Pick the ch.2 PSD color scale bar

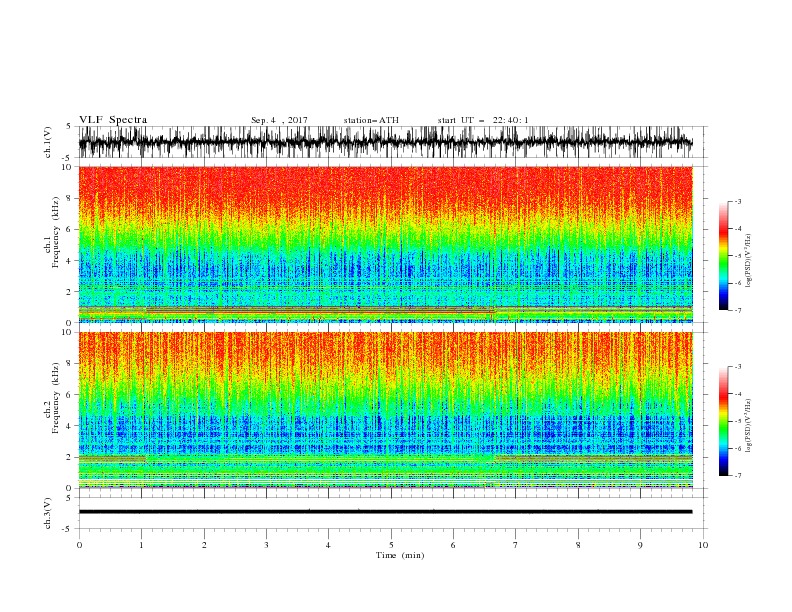723,421
